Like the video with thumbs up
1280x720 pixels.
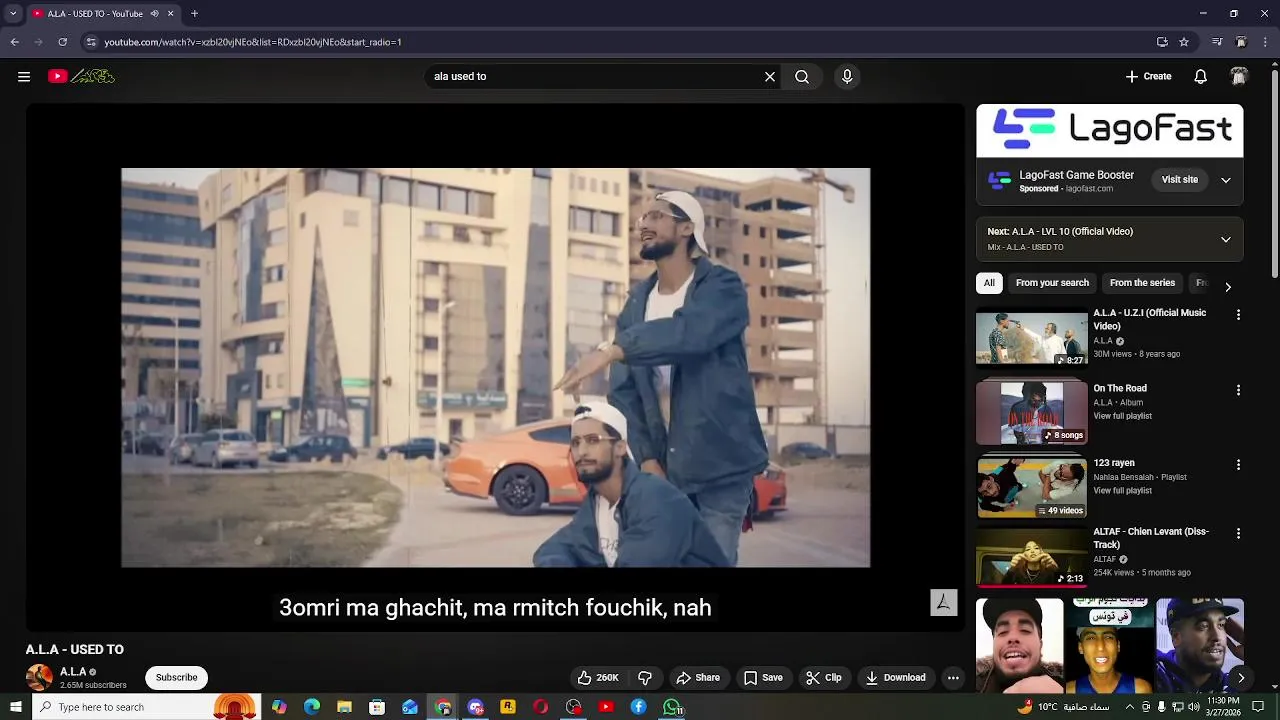tap(598, 677)
